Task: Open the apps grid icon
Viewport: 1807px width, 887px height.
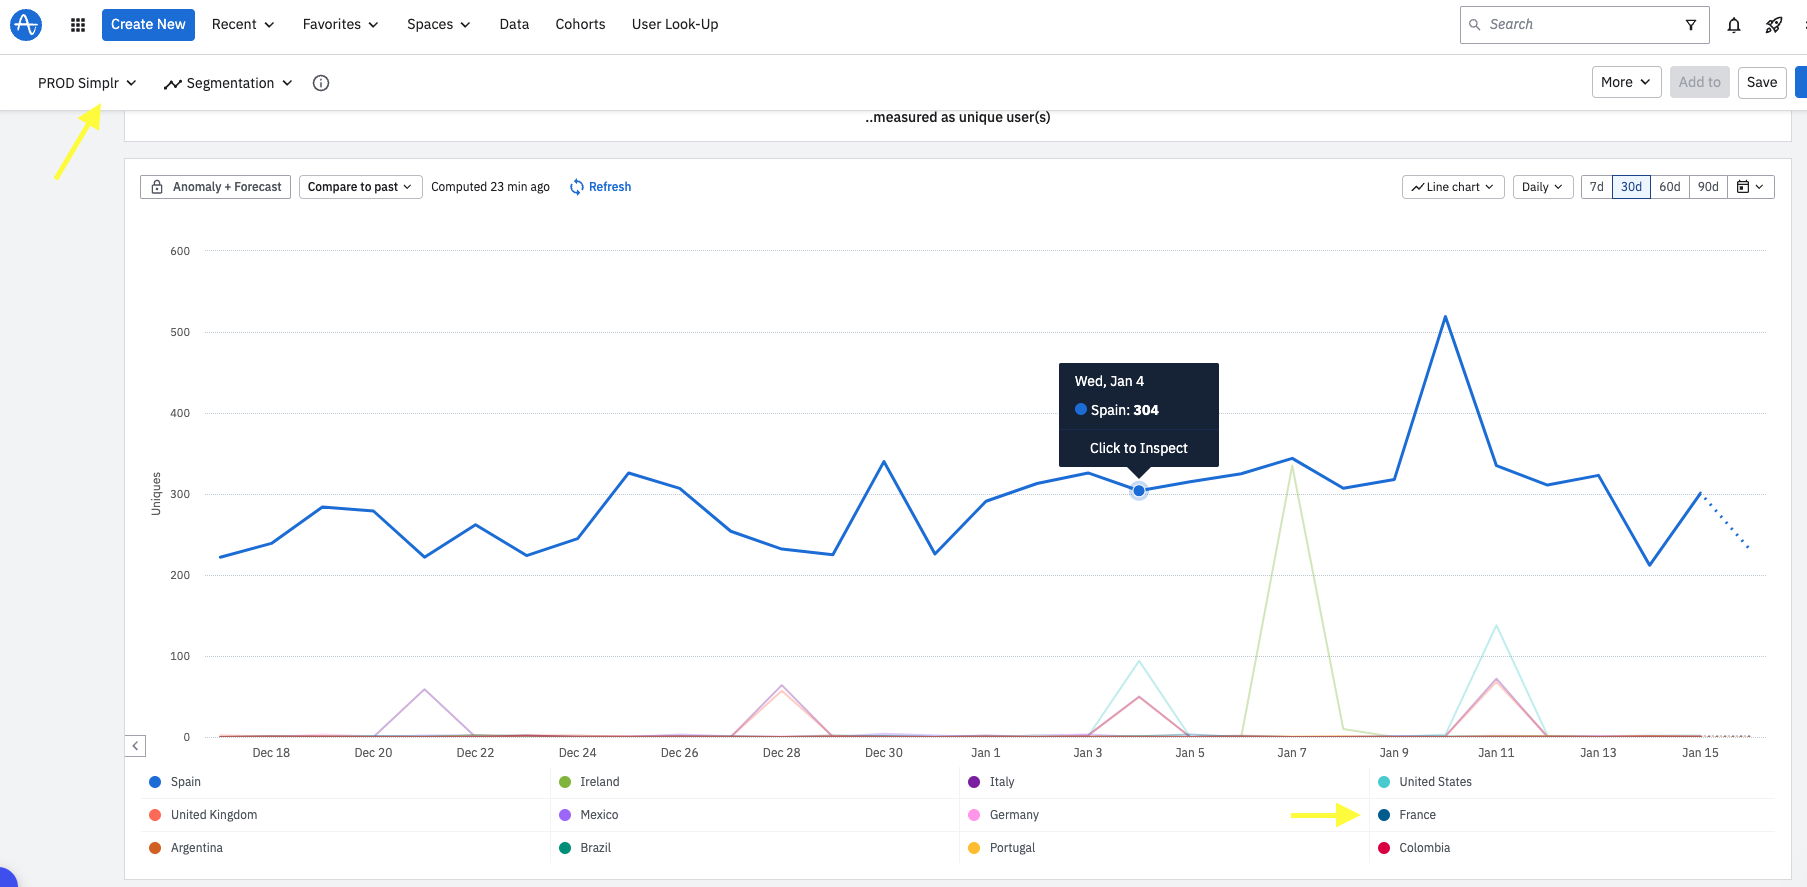Action: tap(78, 25)
